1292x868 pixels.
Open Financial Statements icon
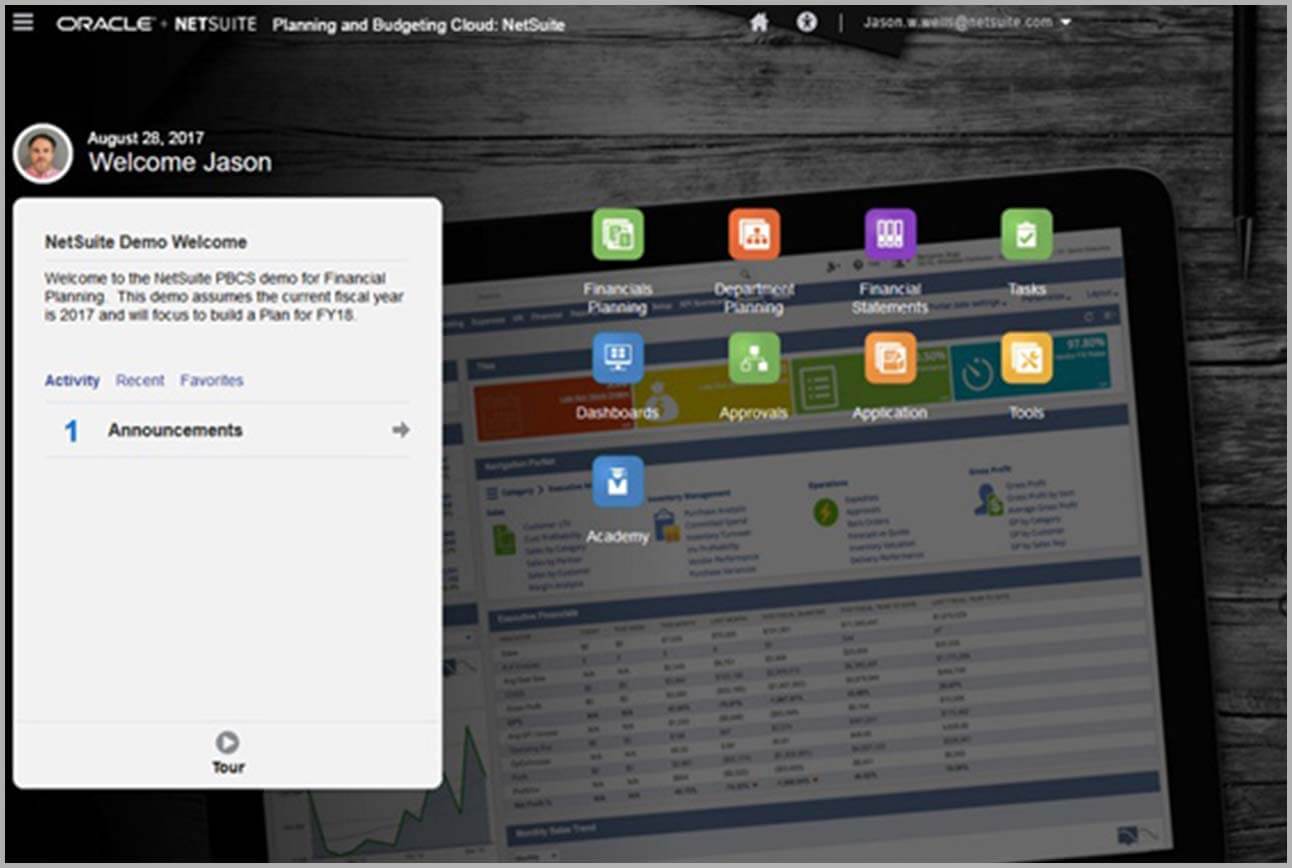(x=890, y=235)
